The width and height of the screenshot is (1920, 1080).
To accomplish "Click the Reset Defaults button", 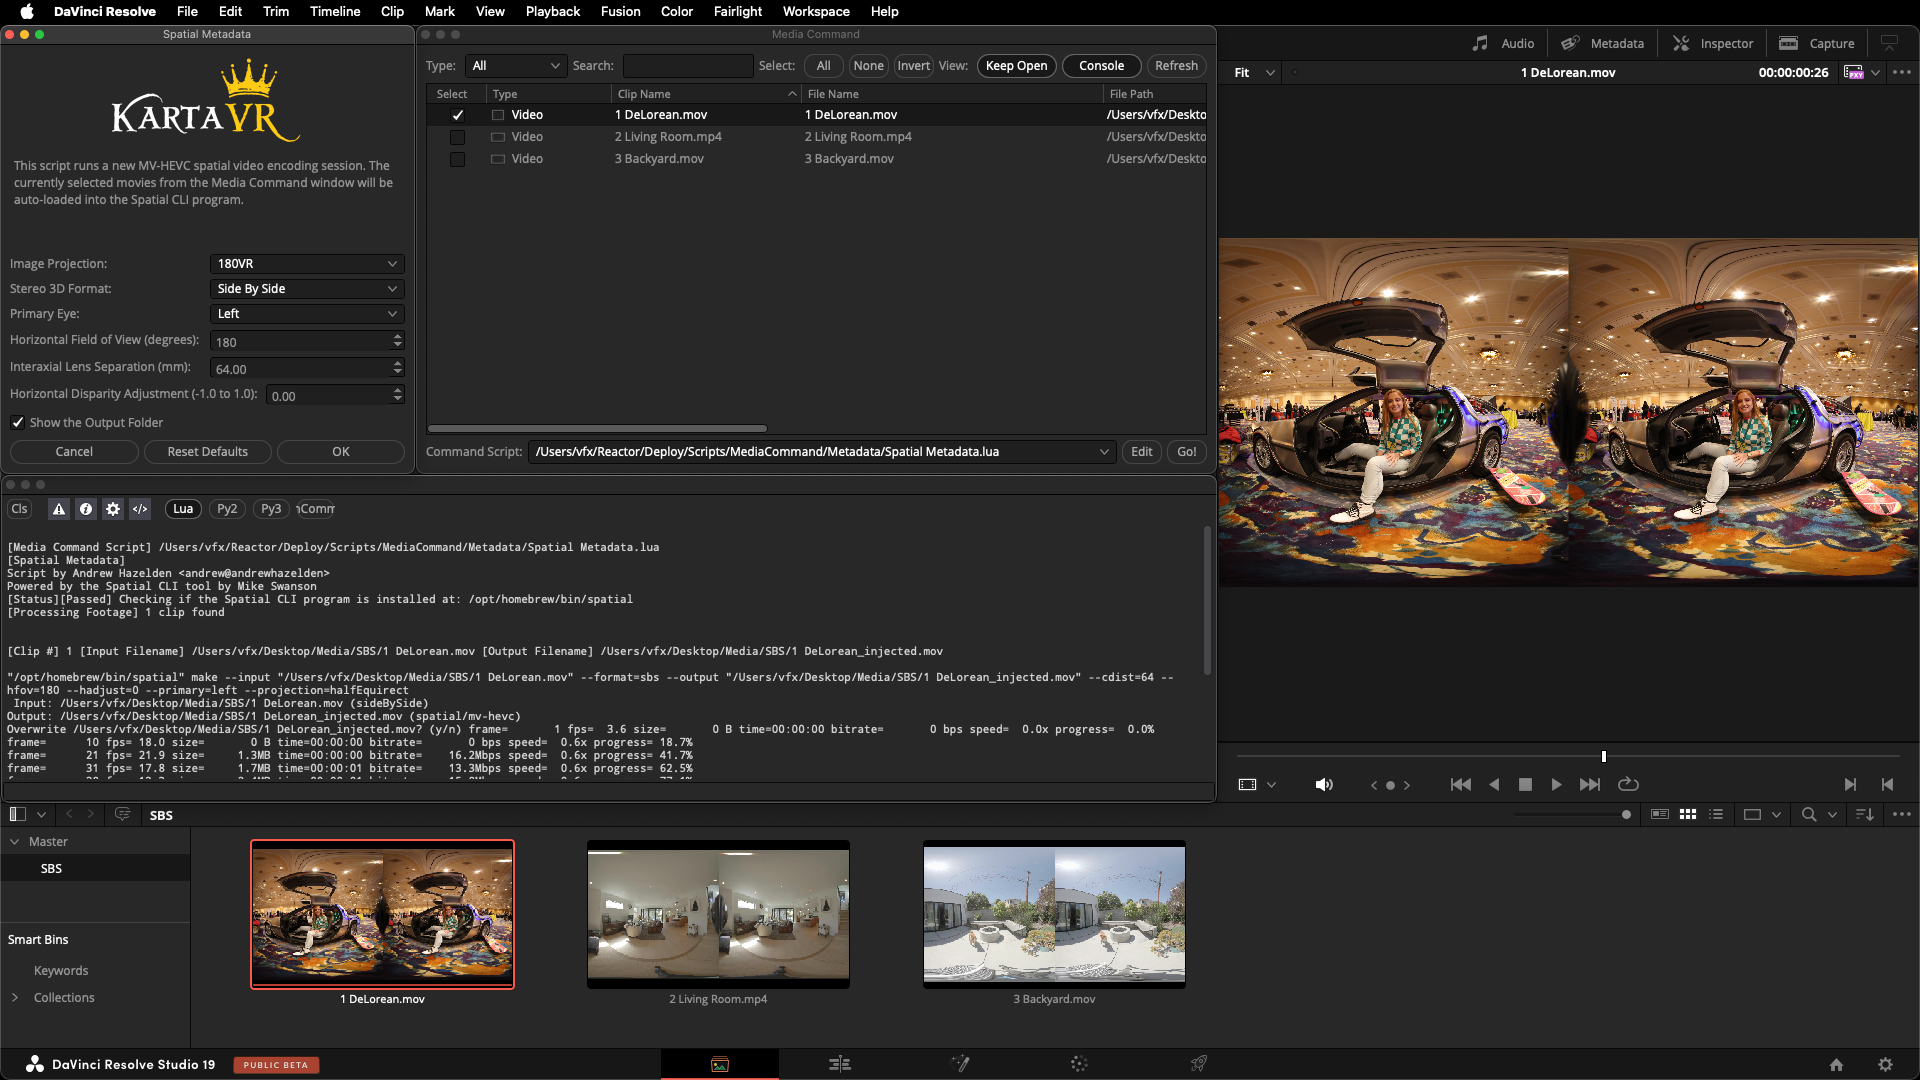I will coord(207,452).
